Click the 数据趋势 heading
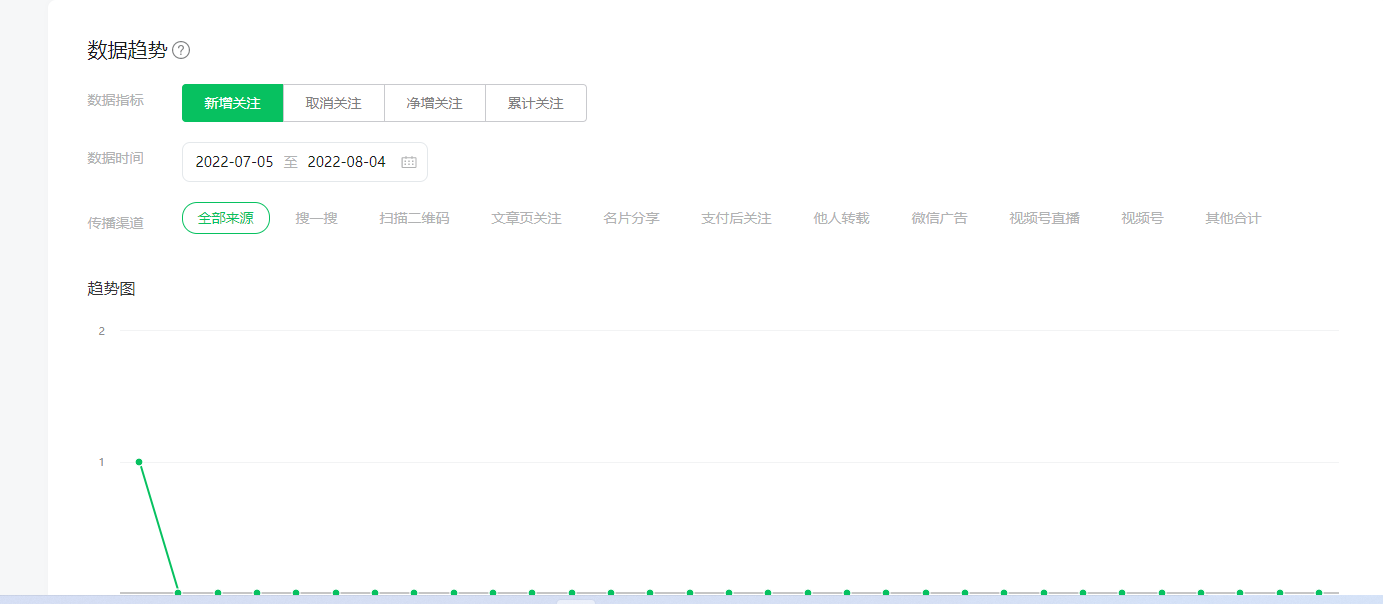Screen dimensions: 1383x604 pos(127,50)
